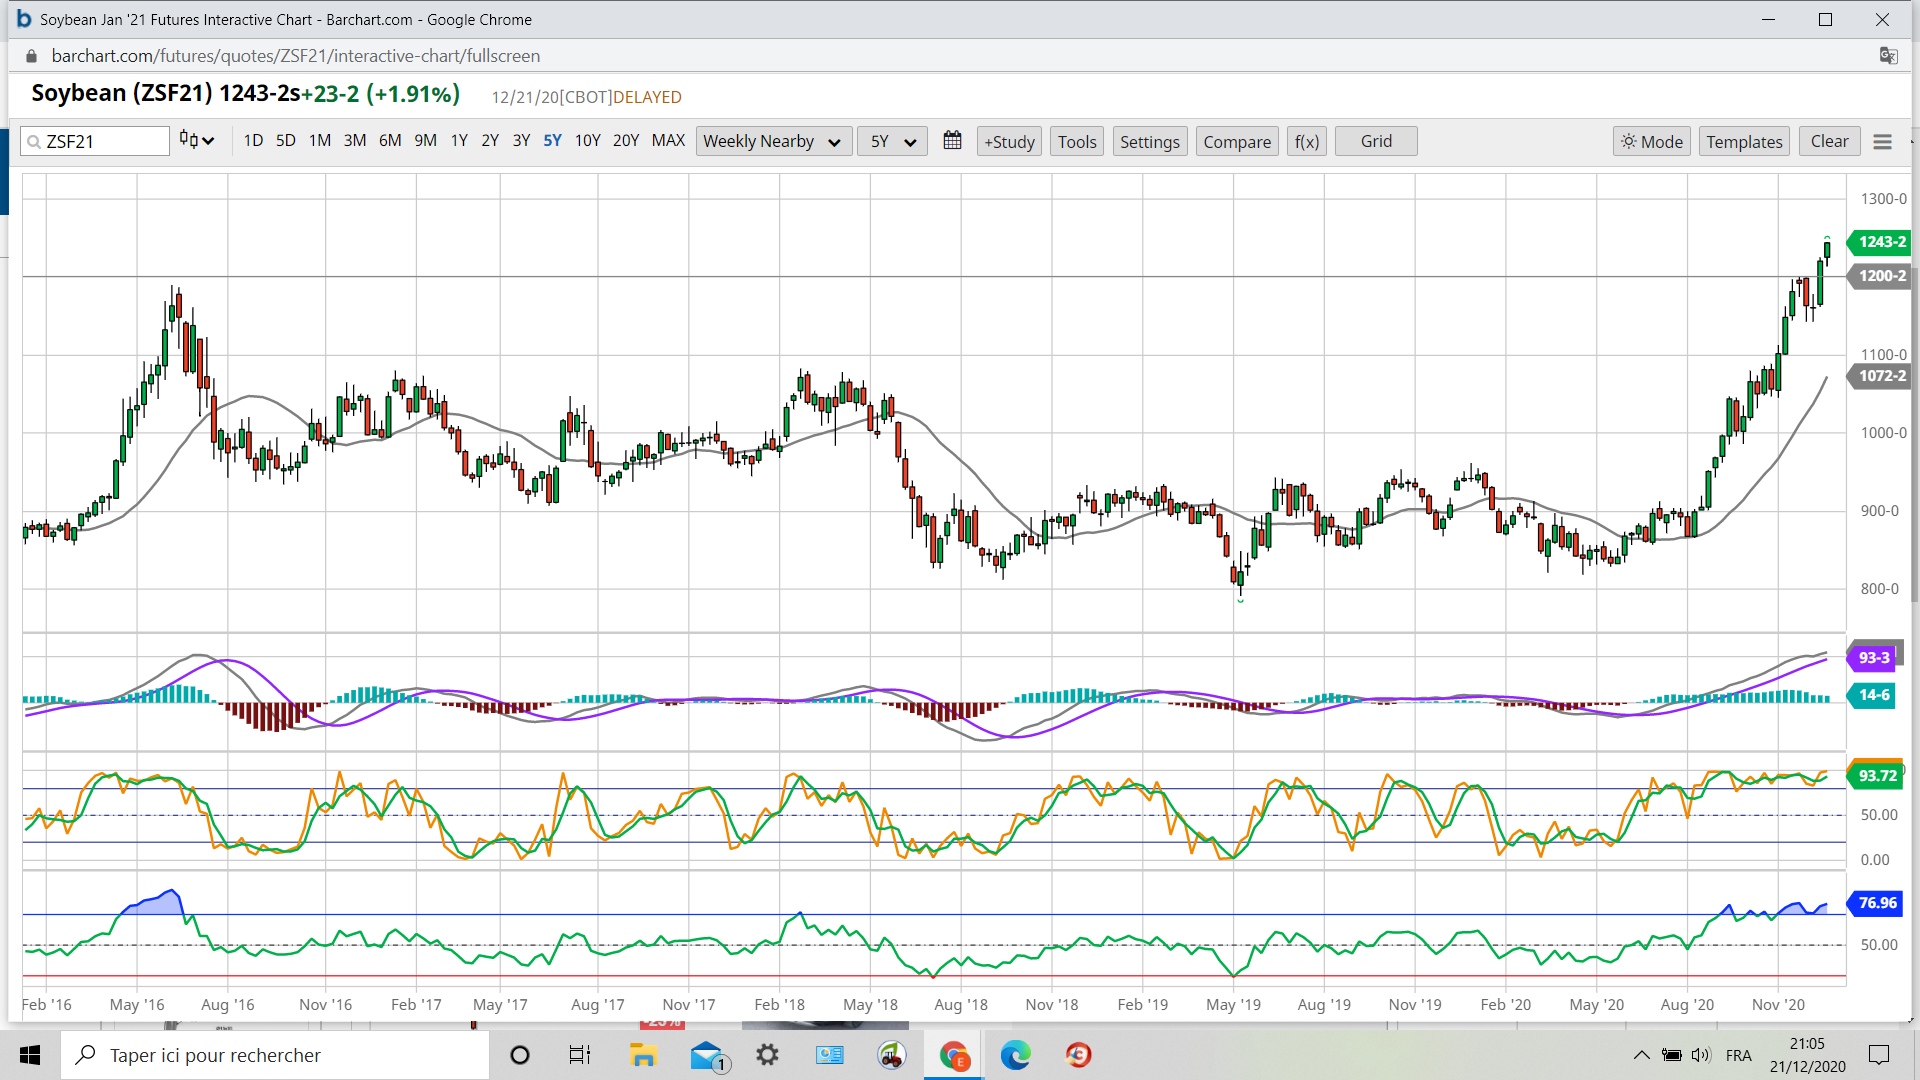Open File Explorer in taskbar
1920x1080 pixels.
tap(642, 1055)
